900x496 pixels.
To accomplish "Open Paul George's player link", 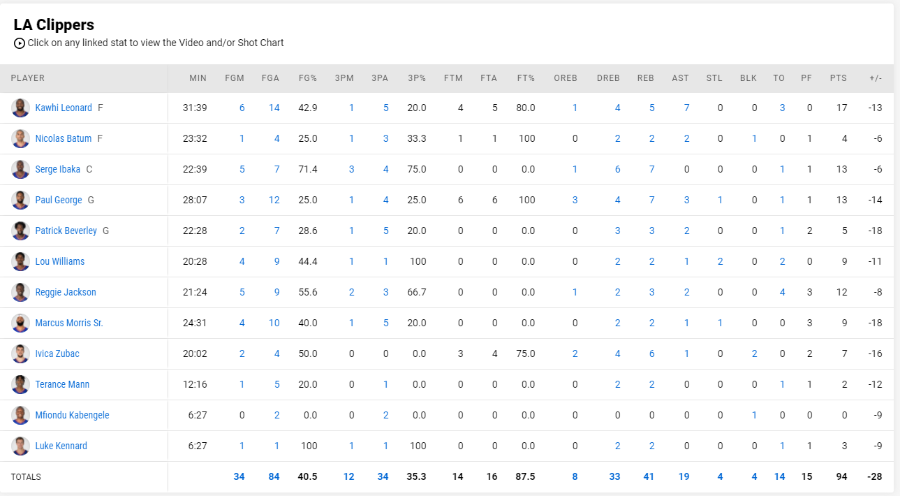I will (x=59, y=200).
